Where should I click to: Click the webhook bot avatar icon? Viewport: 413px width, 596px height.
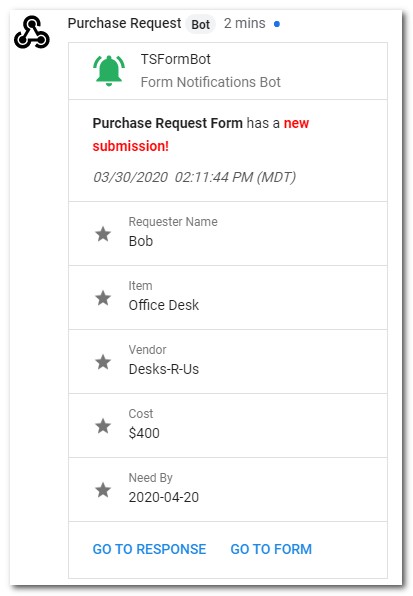[x=32, y=32]
